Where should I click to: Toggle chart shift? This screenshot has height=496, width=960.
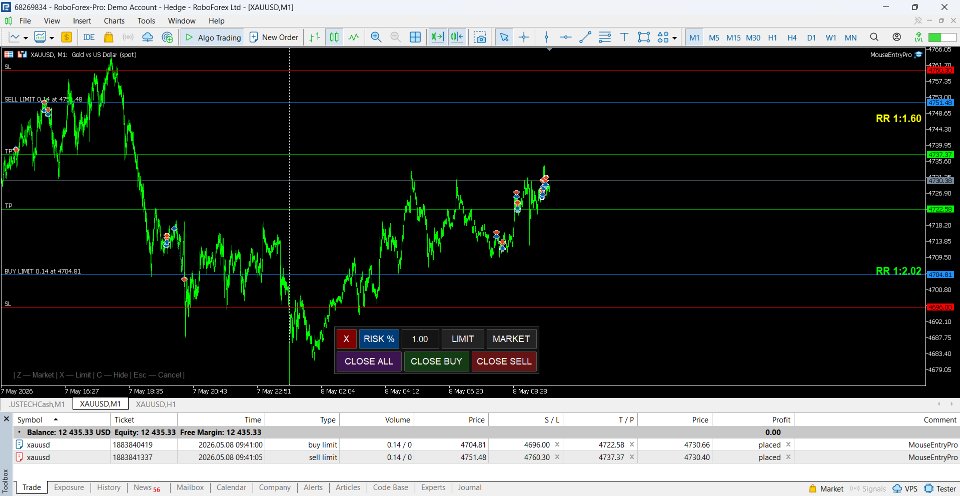[x=457, y=37]
